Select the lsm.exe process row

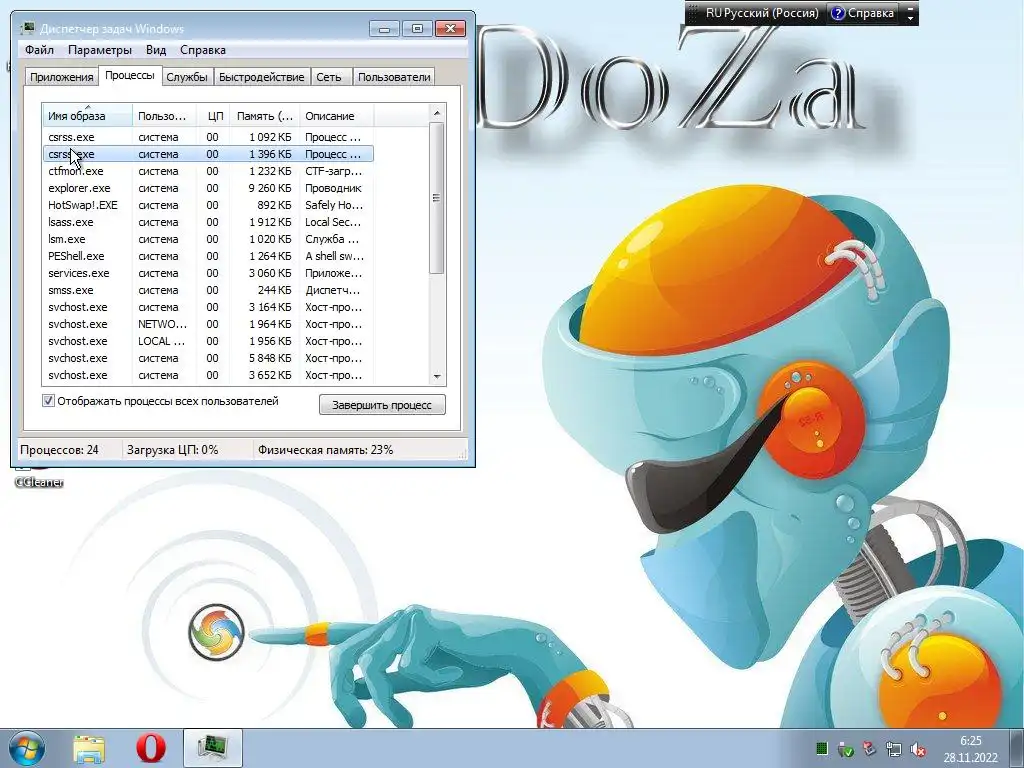(x=208, y=239)
